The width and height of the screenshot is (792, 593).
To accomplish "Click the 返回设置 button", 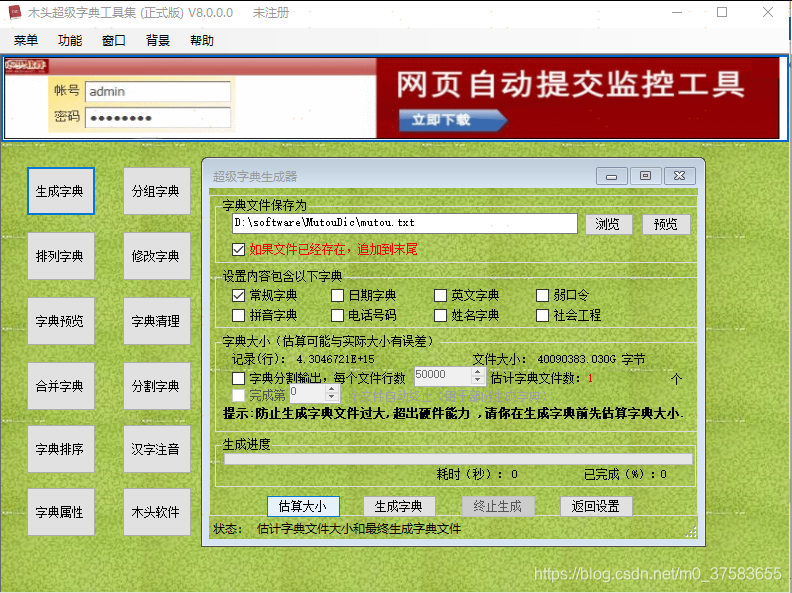I will pos(596,506).
